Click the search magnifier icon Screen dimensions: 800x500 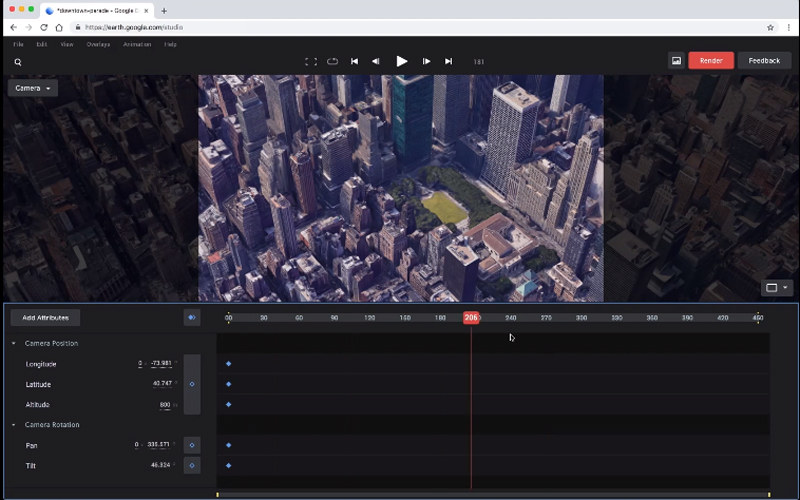[18, 62]
